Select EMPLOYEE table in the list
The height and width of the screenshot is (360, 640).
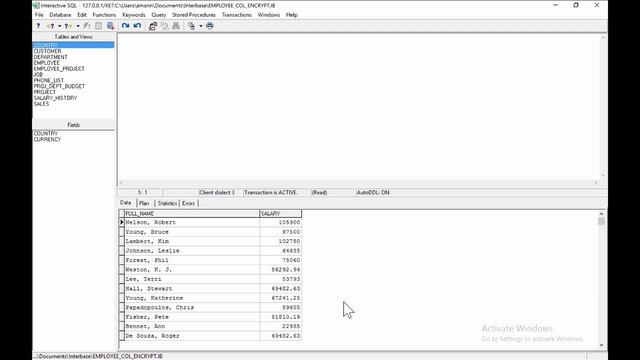click(x=47, y=63)
